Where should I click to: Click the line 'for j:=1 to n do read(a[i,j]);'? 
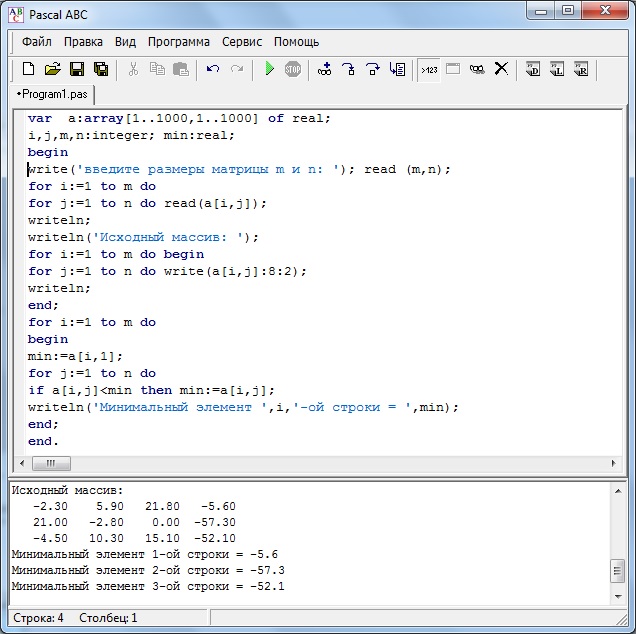point(147,203)
